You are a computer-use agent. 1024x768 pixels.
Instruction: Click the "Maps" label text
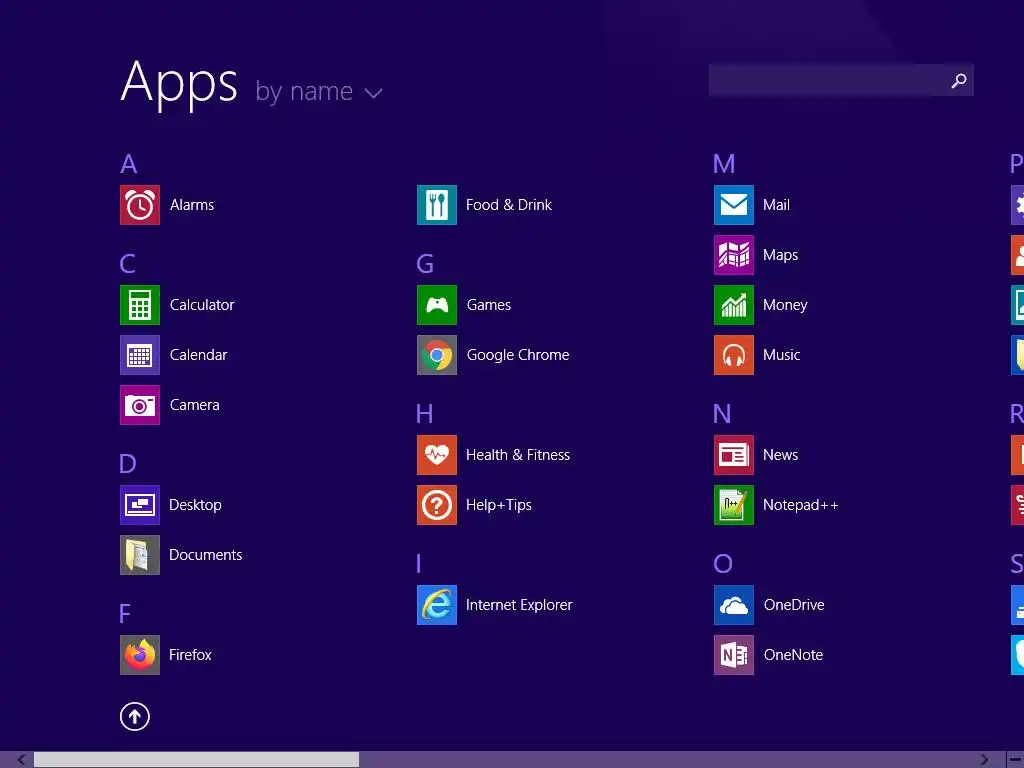click(780, 255)
